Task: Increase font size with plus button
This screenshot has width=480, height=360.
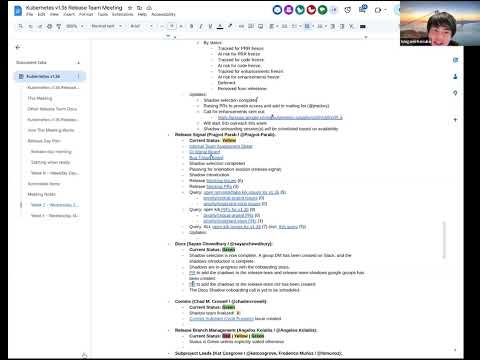Action: pyautogui.click(x=181, y=26)
